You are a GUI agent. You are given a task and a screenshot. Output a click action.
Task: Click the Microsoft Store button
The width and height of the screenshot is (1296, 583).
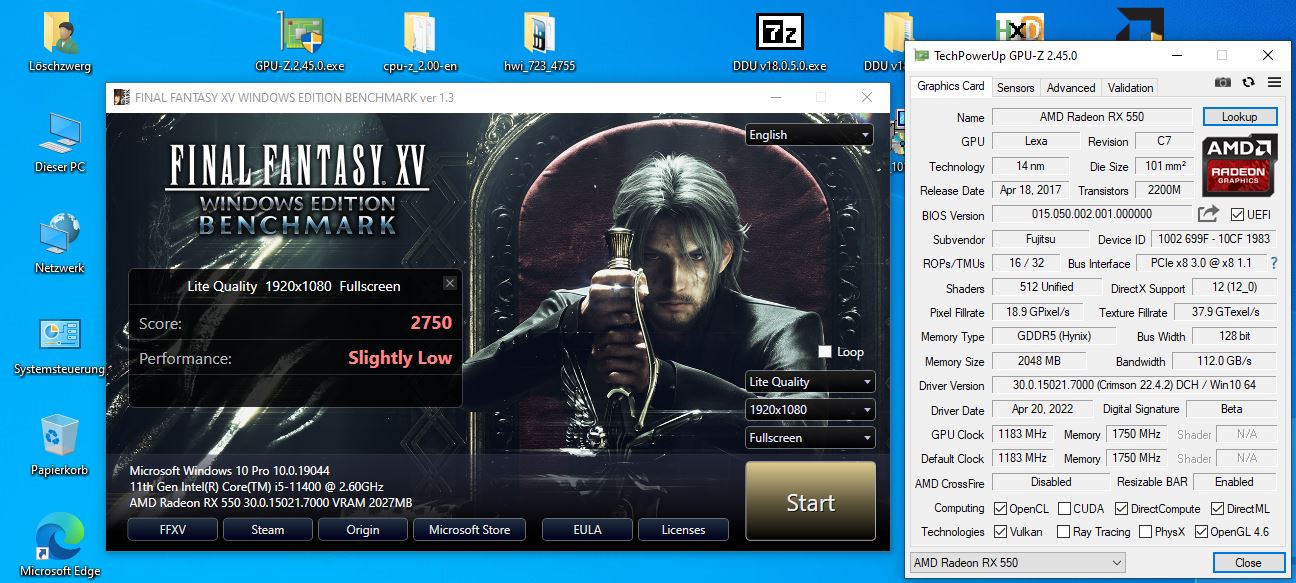(469, 530)
